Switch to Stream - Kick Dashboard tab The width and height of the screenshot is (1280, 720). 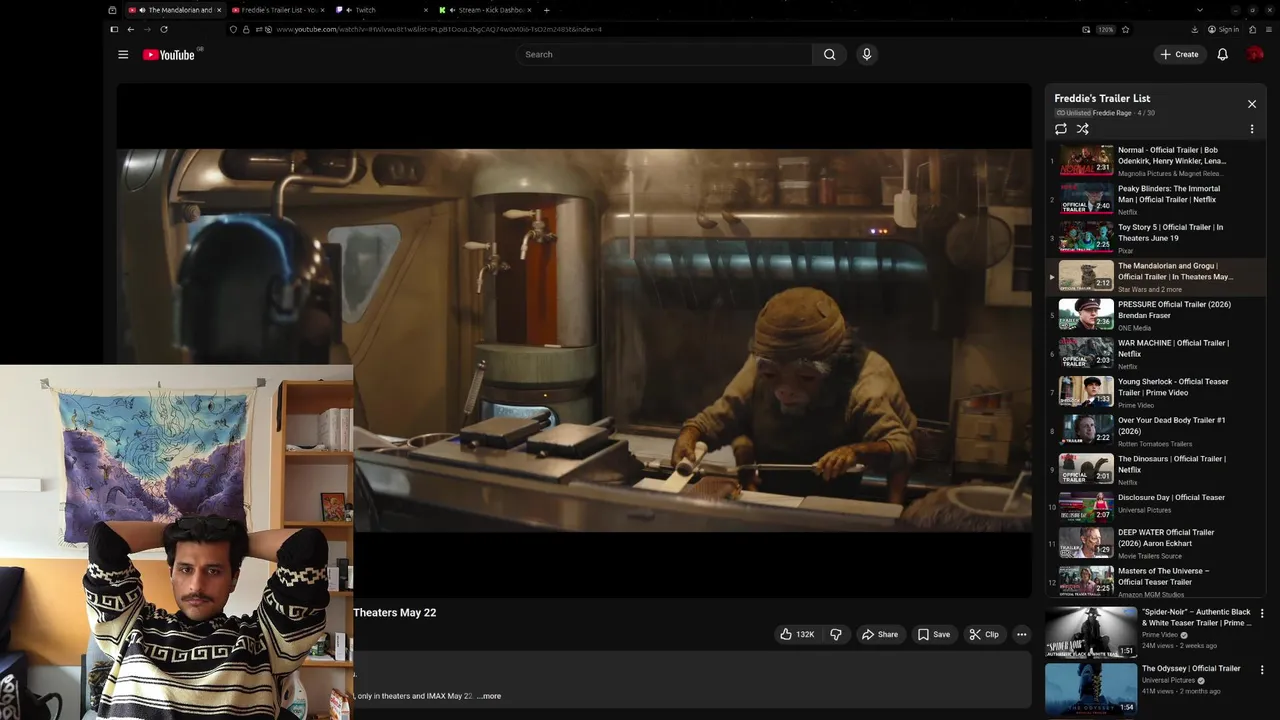tap(484, 10)
